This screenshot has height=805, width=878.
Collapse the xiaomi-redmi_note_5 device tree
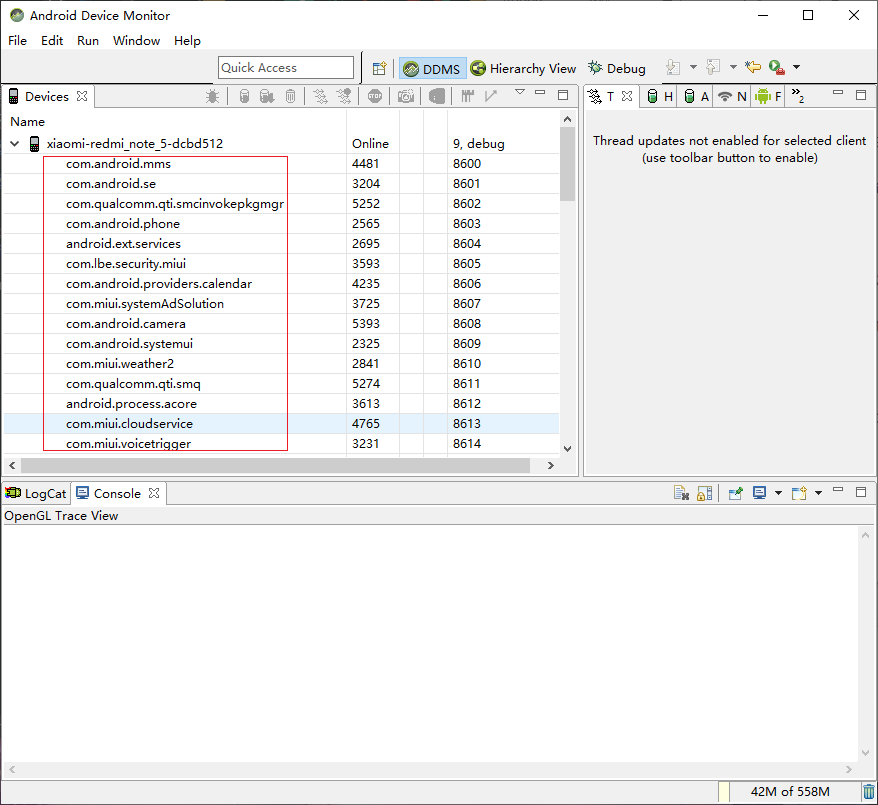click(x=14, y=143)
